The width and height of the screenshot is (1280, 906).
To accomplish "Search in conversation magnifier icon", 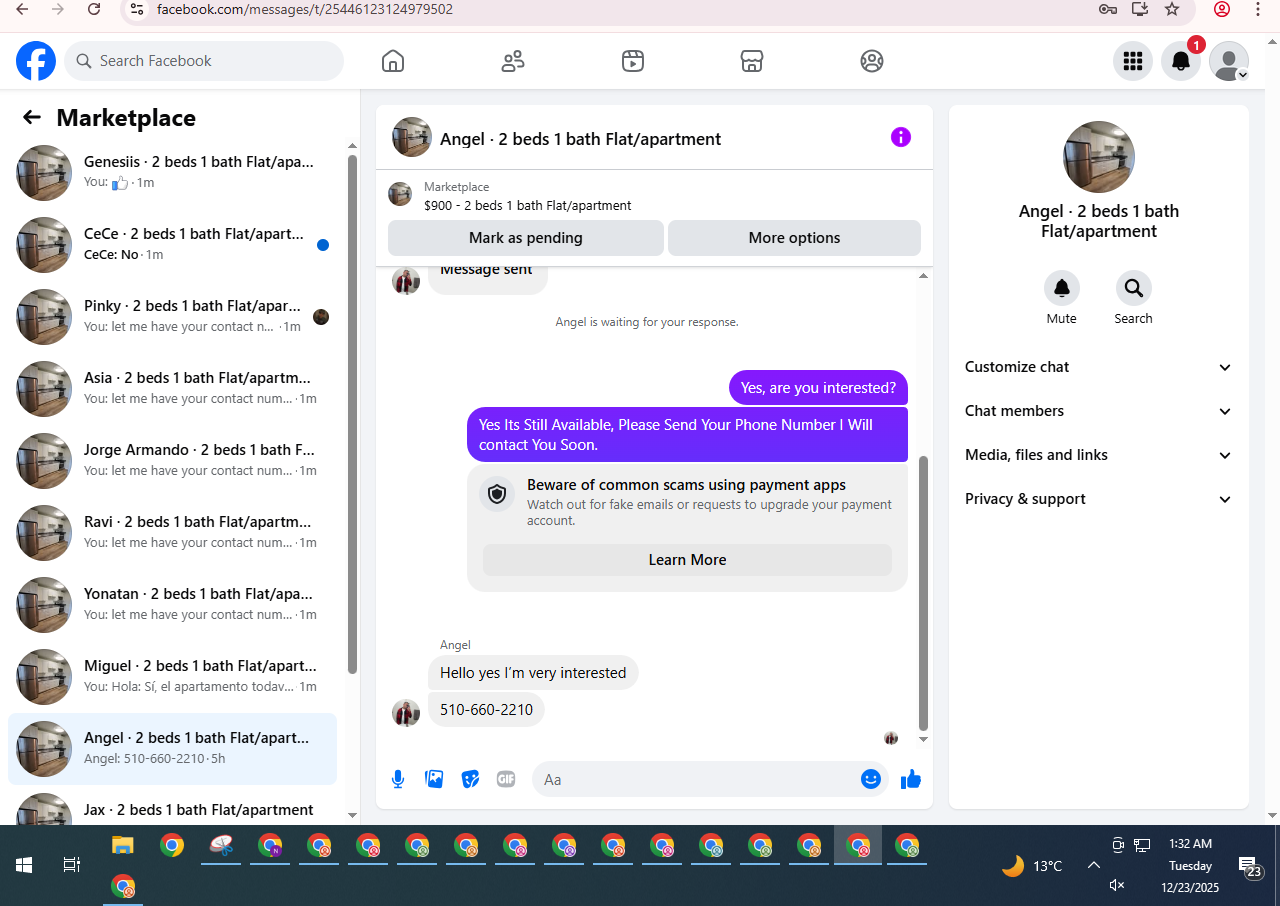I will (1134, 288).
